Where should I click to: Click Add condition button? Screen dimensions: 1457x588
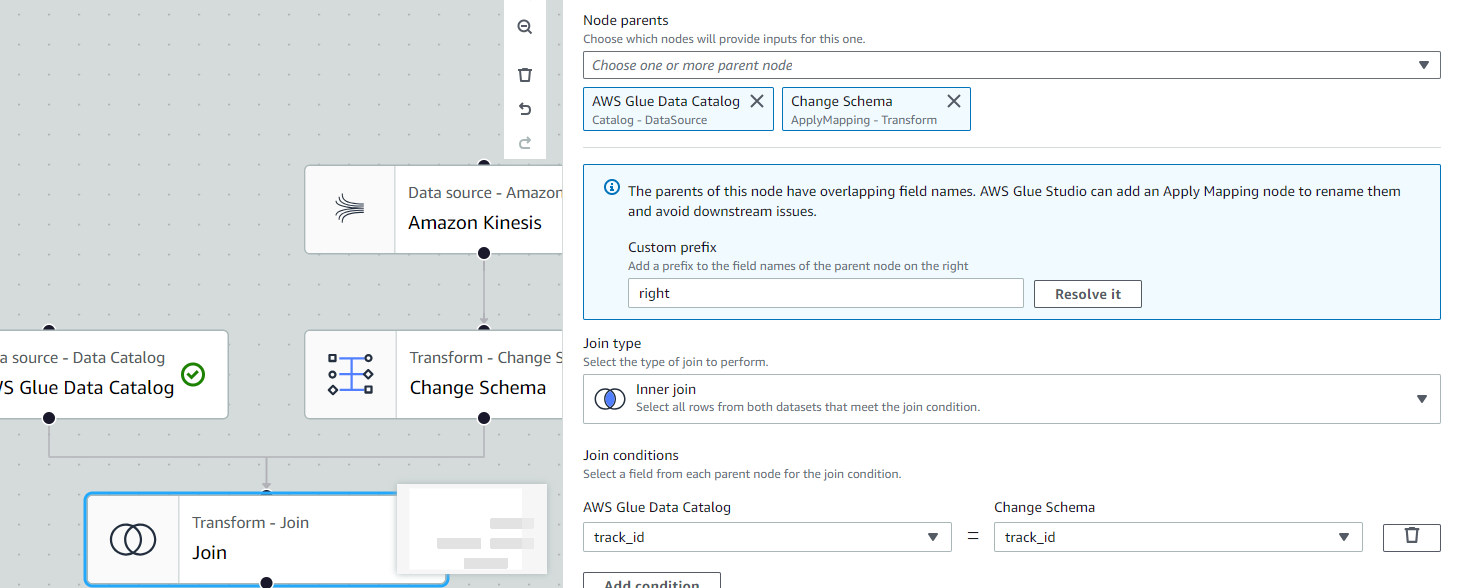[652, 581]
